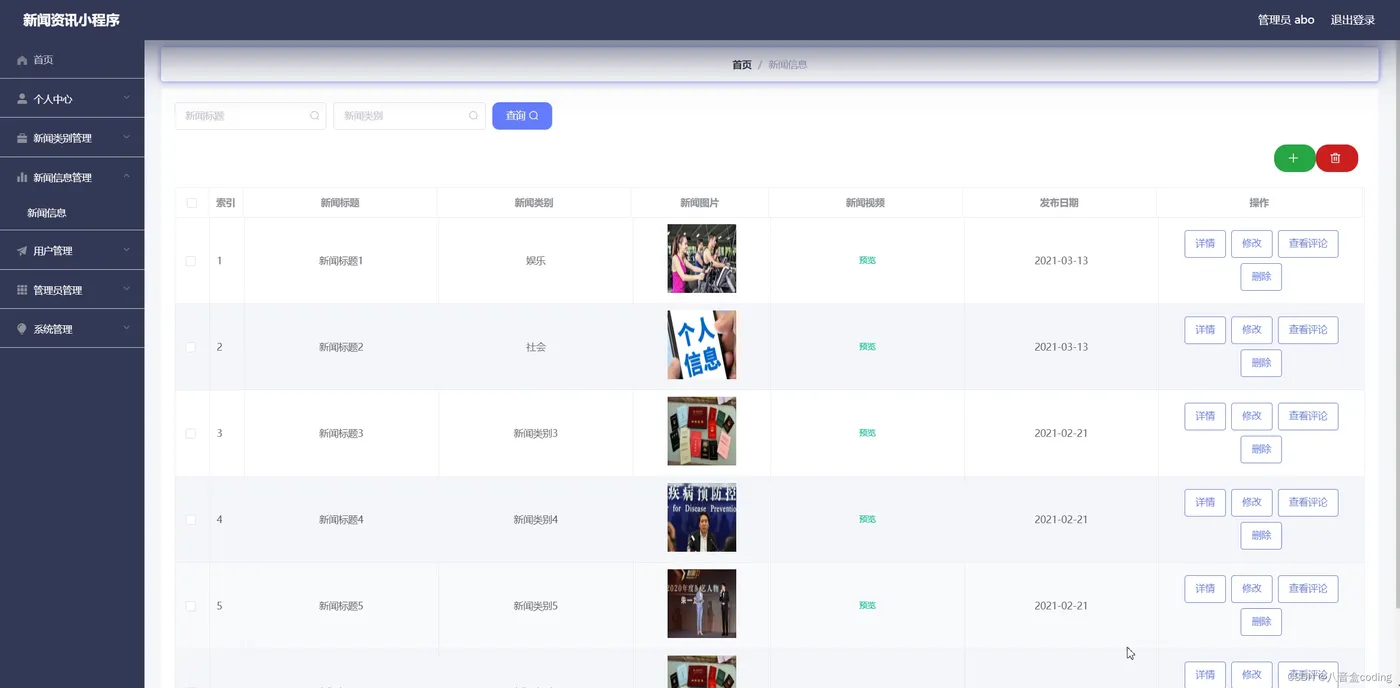Click the bar chart icon beside 新闻信息管理
The width and height of the screenshot is (1400, 688).
point(22,177)
